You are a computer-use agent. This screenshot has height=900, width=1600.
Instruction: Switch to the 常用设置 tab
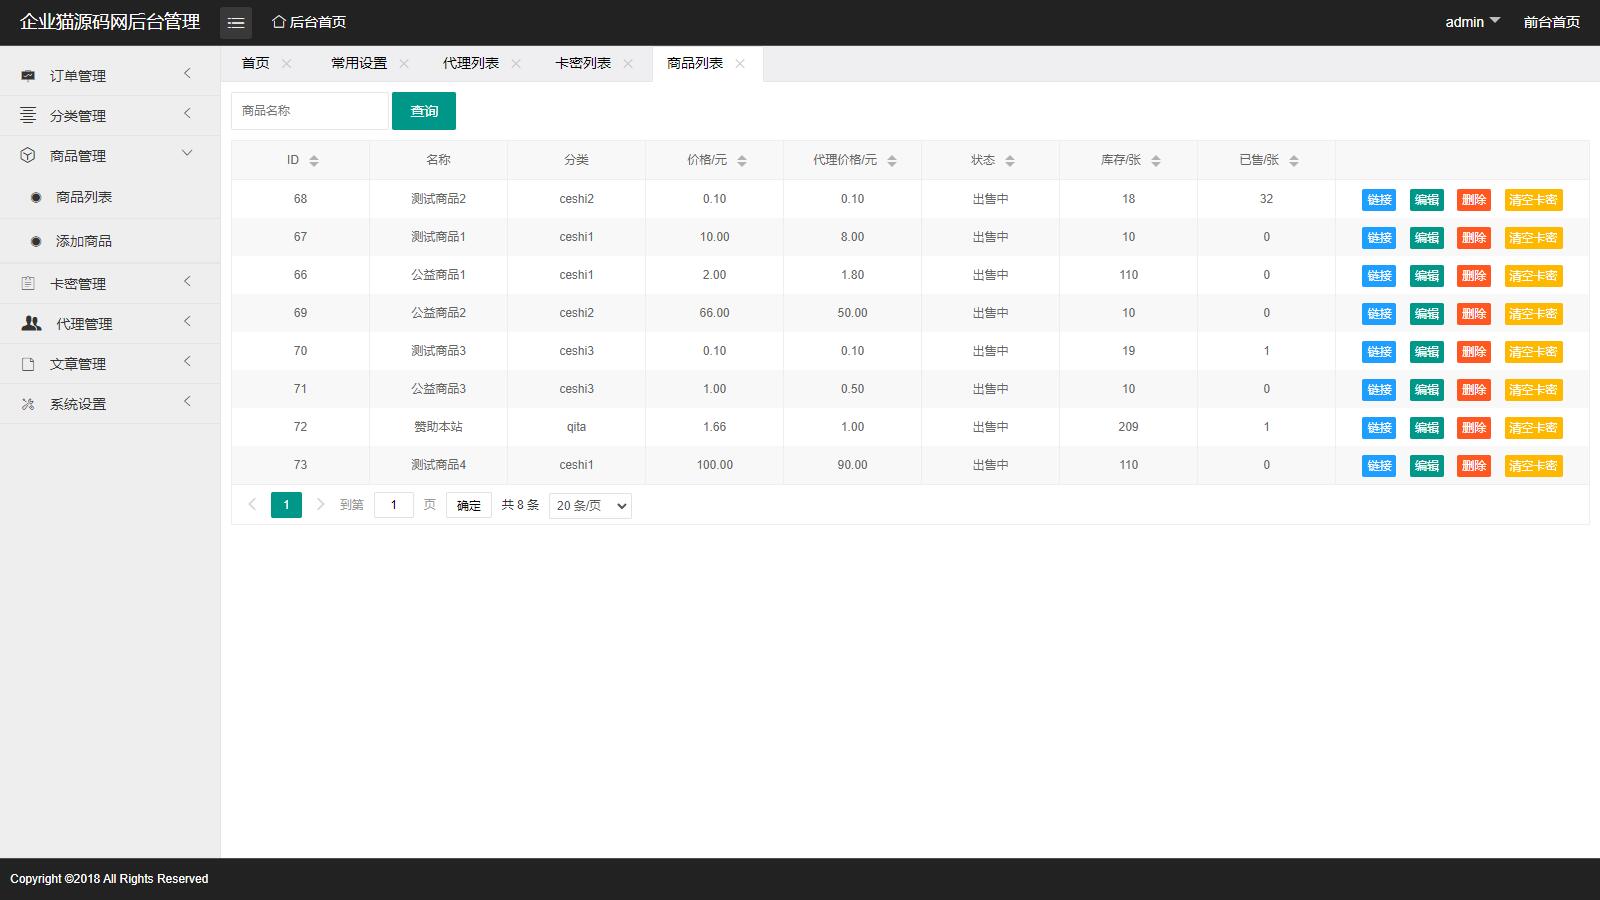click(x=359, y=63)
